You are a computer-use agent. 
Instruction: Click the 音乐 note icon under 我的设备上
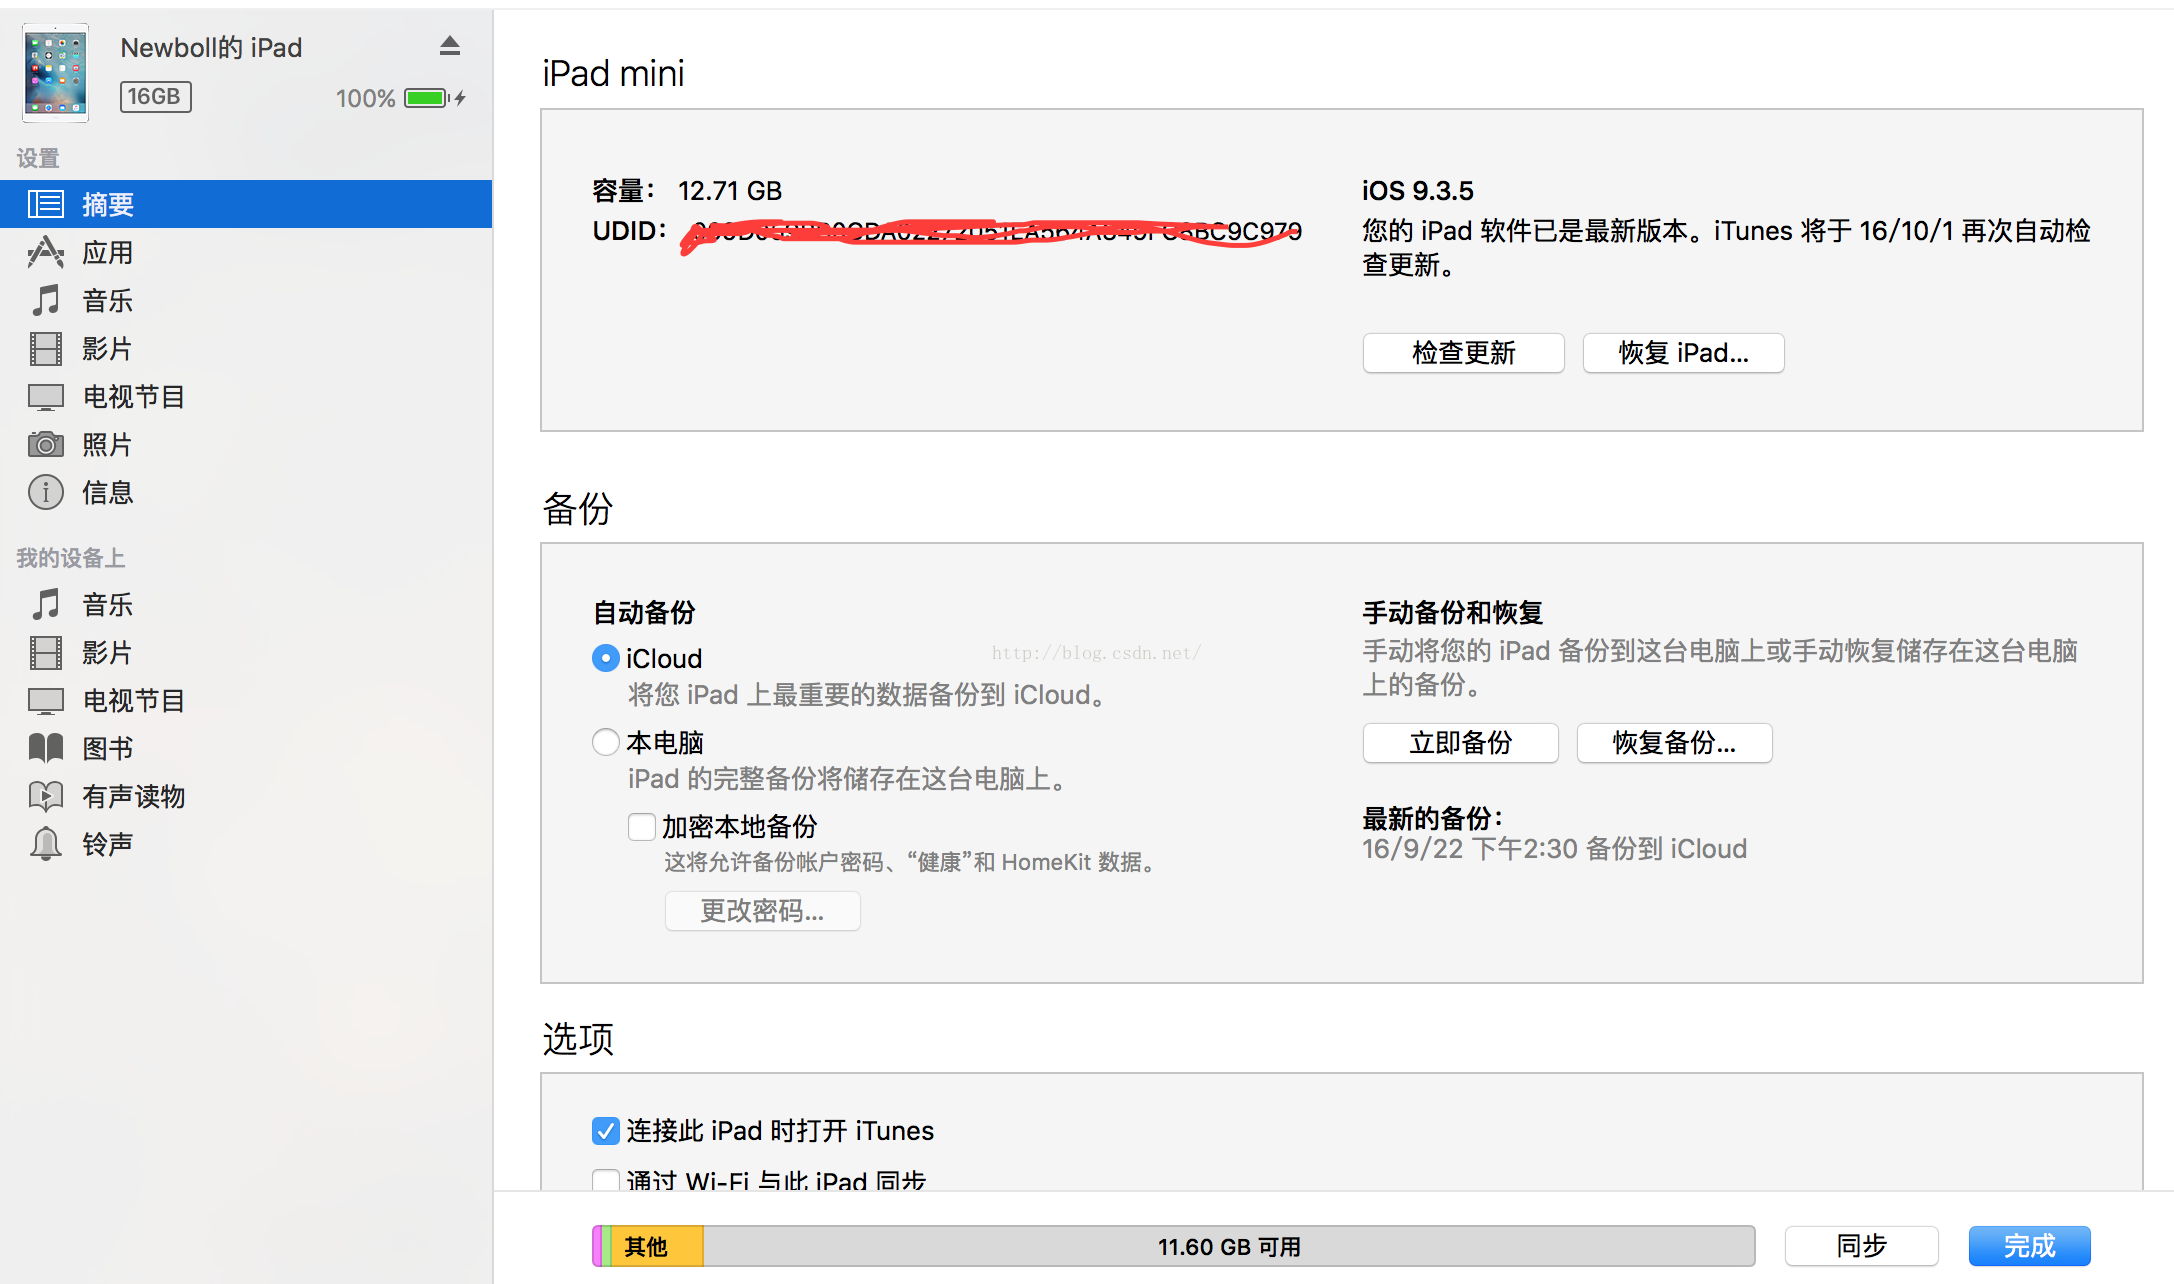pos(46,604)
